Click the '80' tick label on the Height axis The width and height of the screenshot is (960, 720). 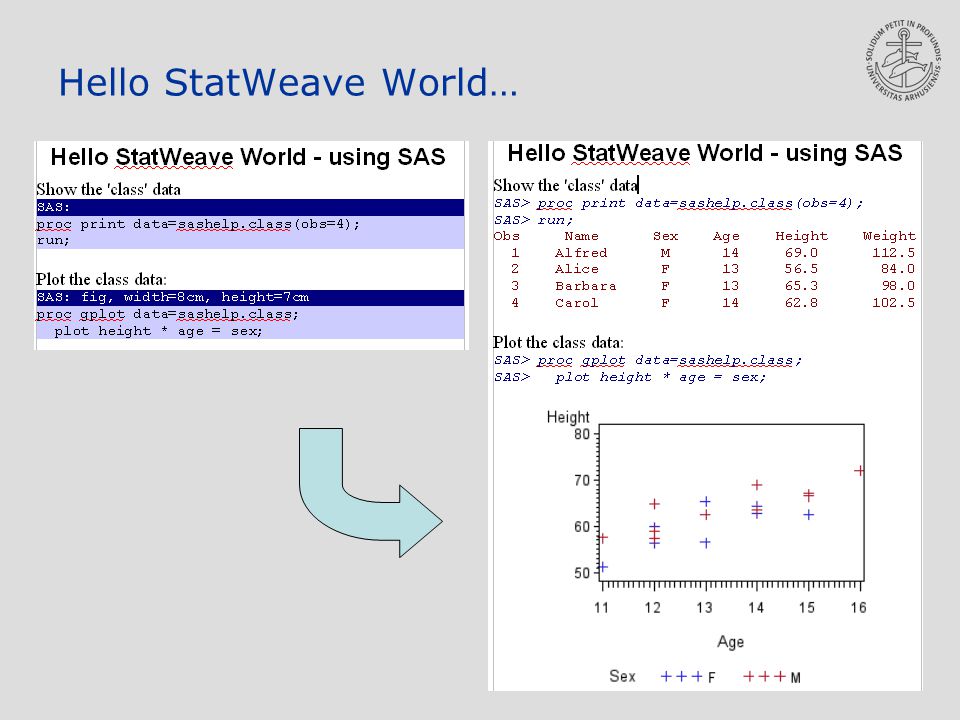point(582,434)
